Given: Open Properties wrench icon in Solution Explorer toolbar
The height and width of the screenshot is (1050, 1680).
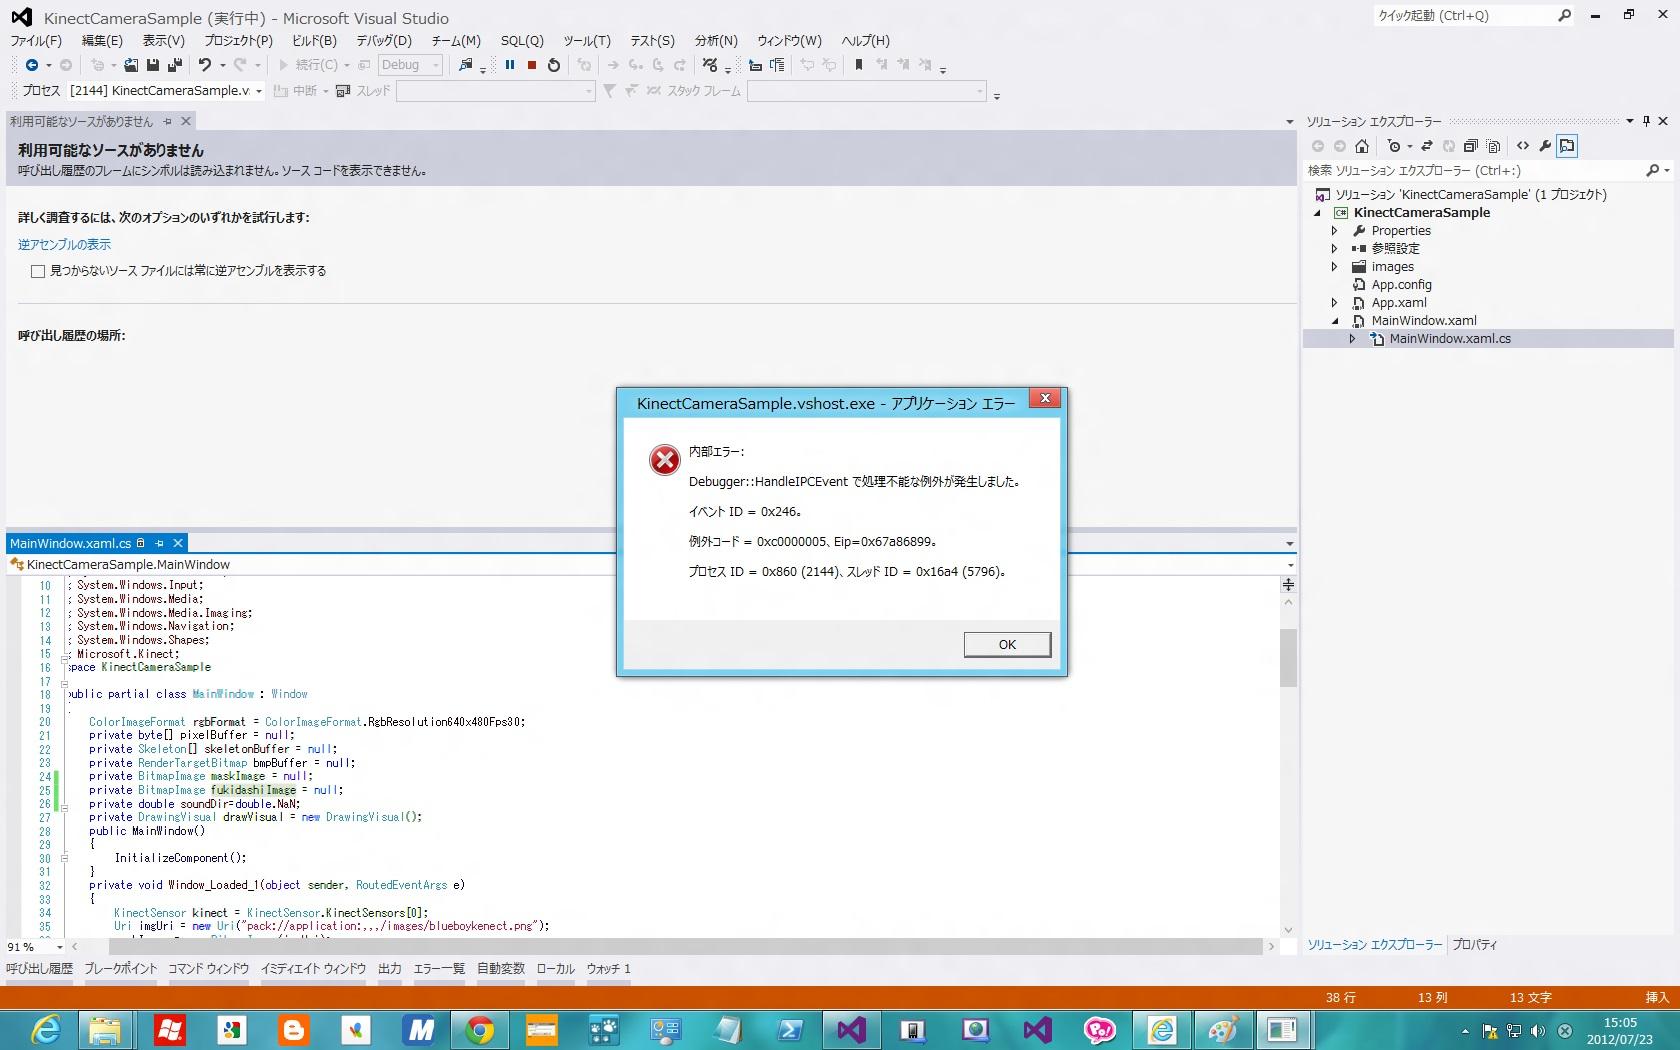Looking at the screenshot, I should 1545,146.
